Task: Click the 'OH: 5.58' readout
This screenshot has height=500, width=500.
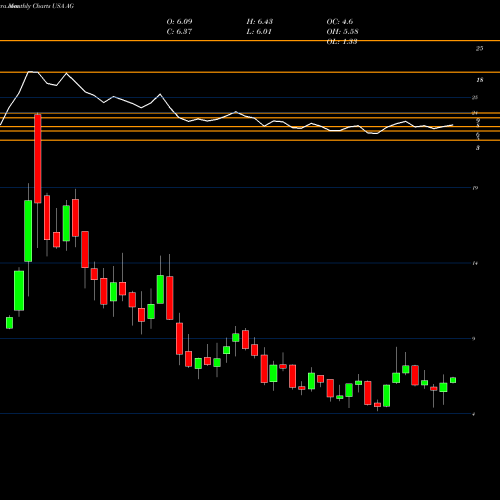Action: tap(342, 32)
